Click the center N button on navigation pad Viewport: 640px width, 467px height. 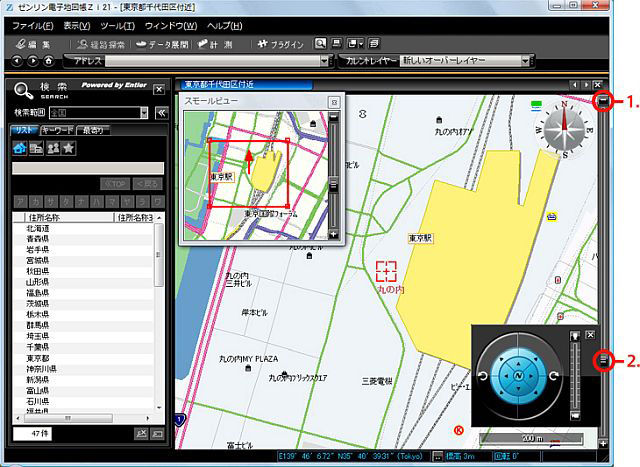519,375
